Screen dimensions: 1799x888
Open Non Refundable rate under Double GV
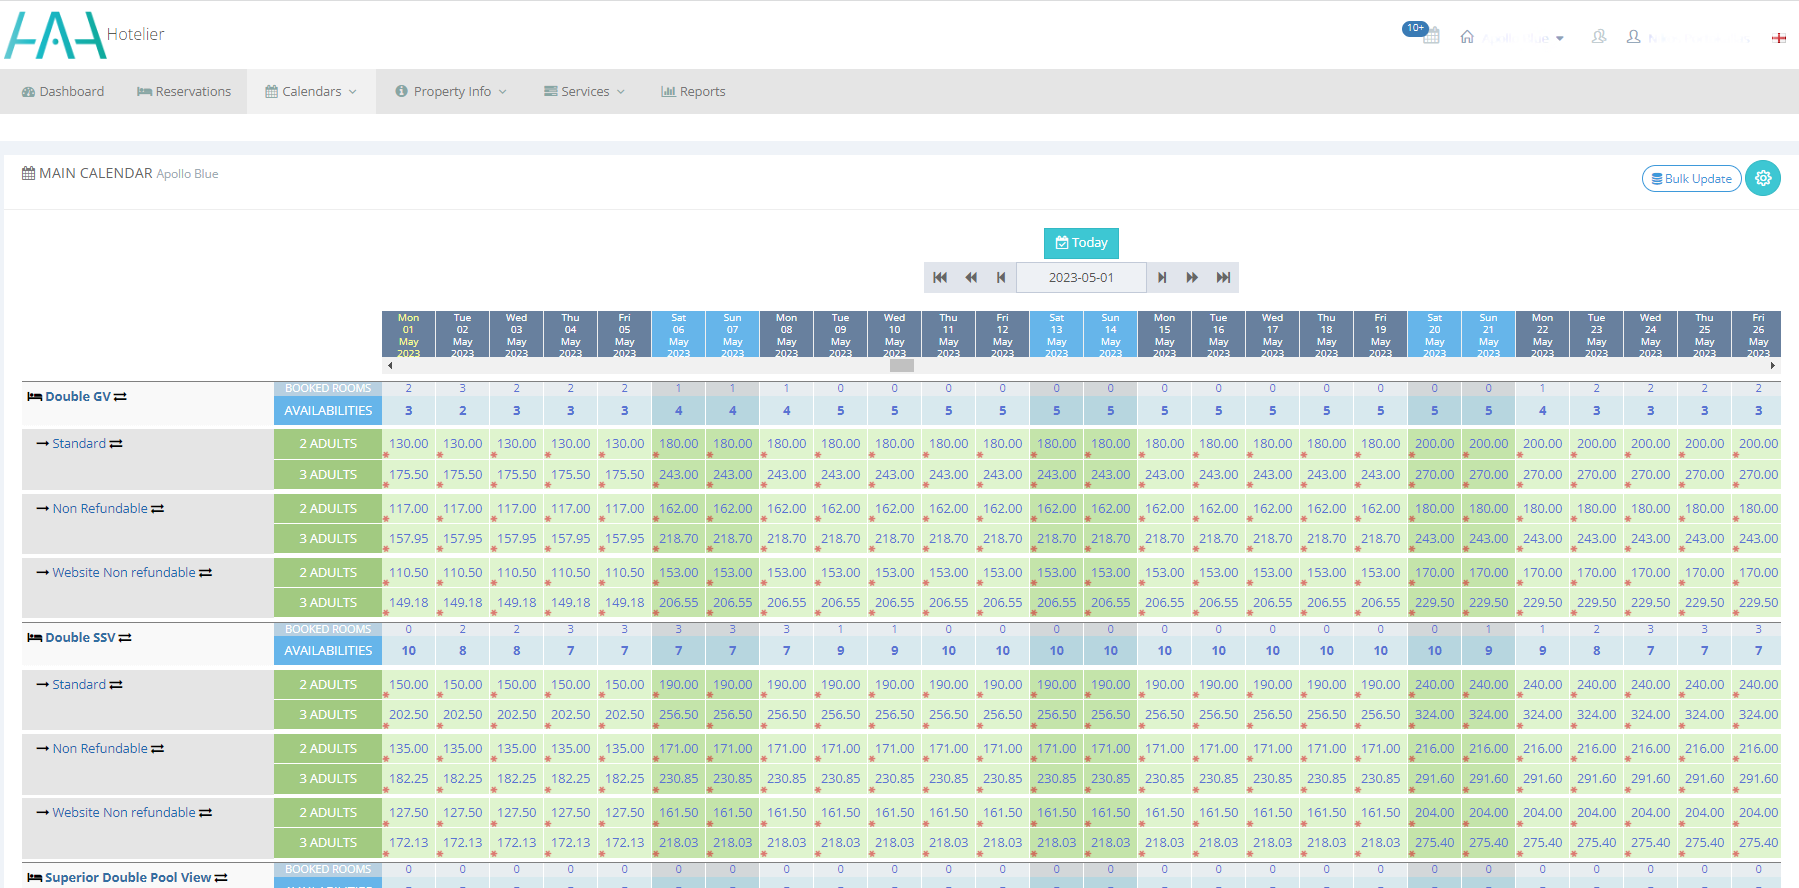point(100,509)
